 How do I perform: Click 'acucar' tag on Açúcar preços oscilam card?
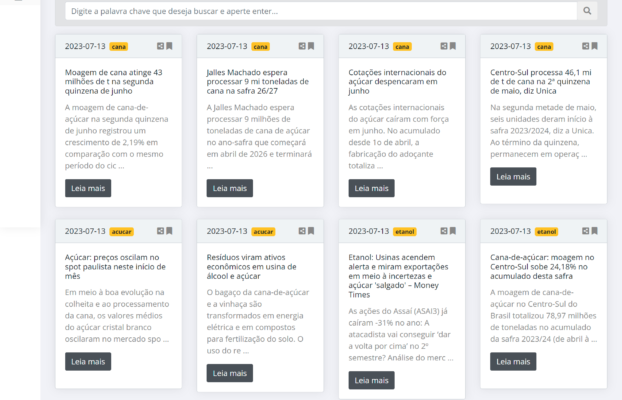tap(121, 232)
